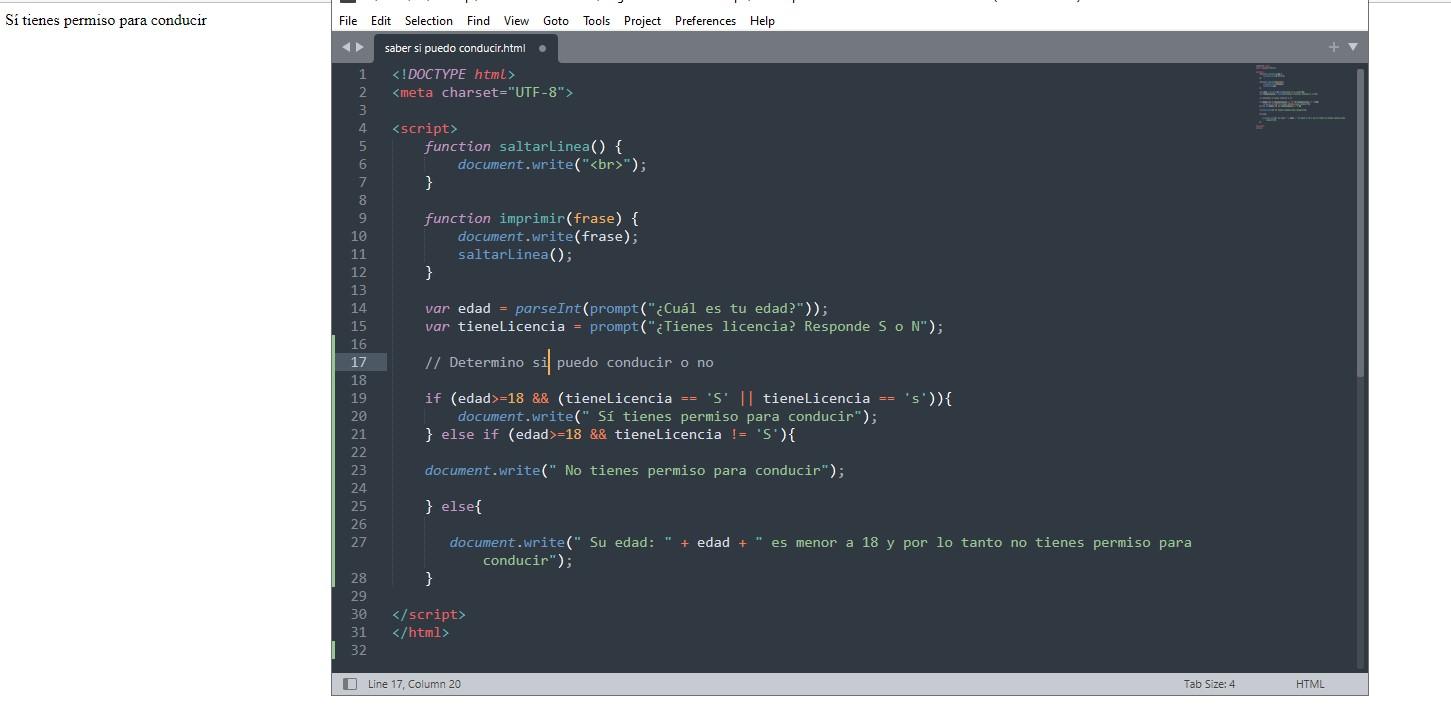
Task: Click the 'document.write(frase);' line
Action: coord(548,236)
